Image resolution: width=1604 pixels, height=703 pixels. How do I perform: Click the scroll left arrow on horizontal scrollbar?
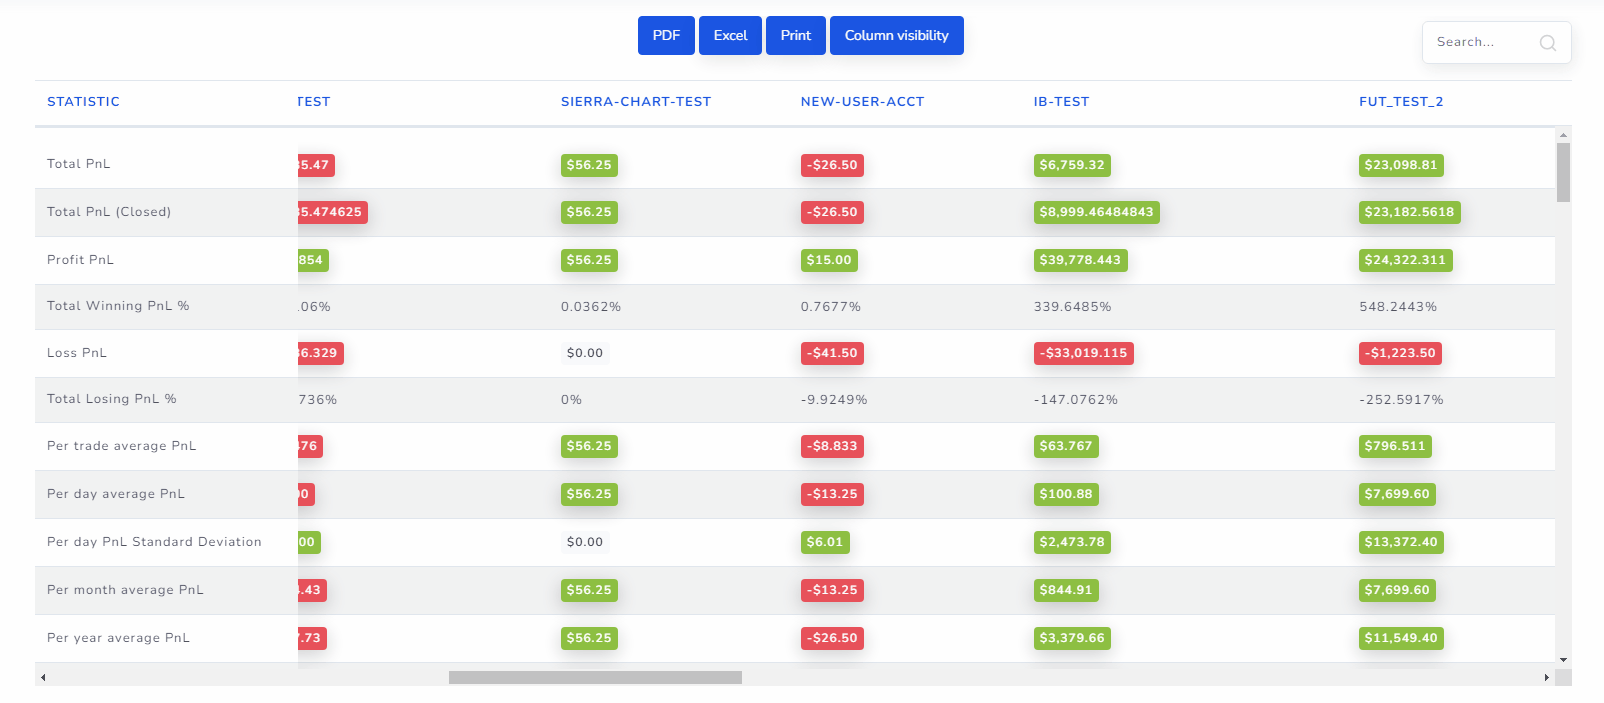pyautogui.click(x=43, y=677)
